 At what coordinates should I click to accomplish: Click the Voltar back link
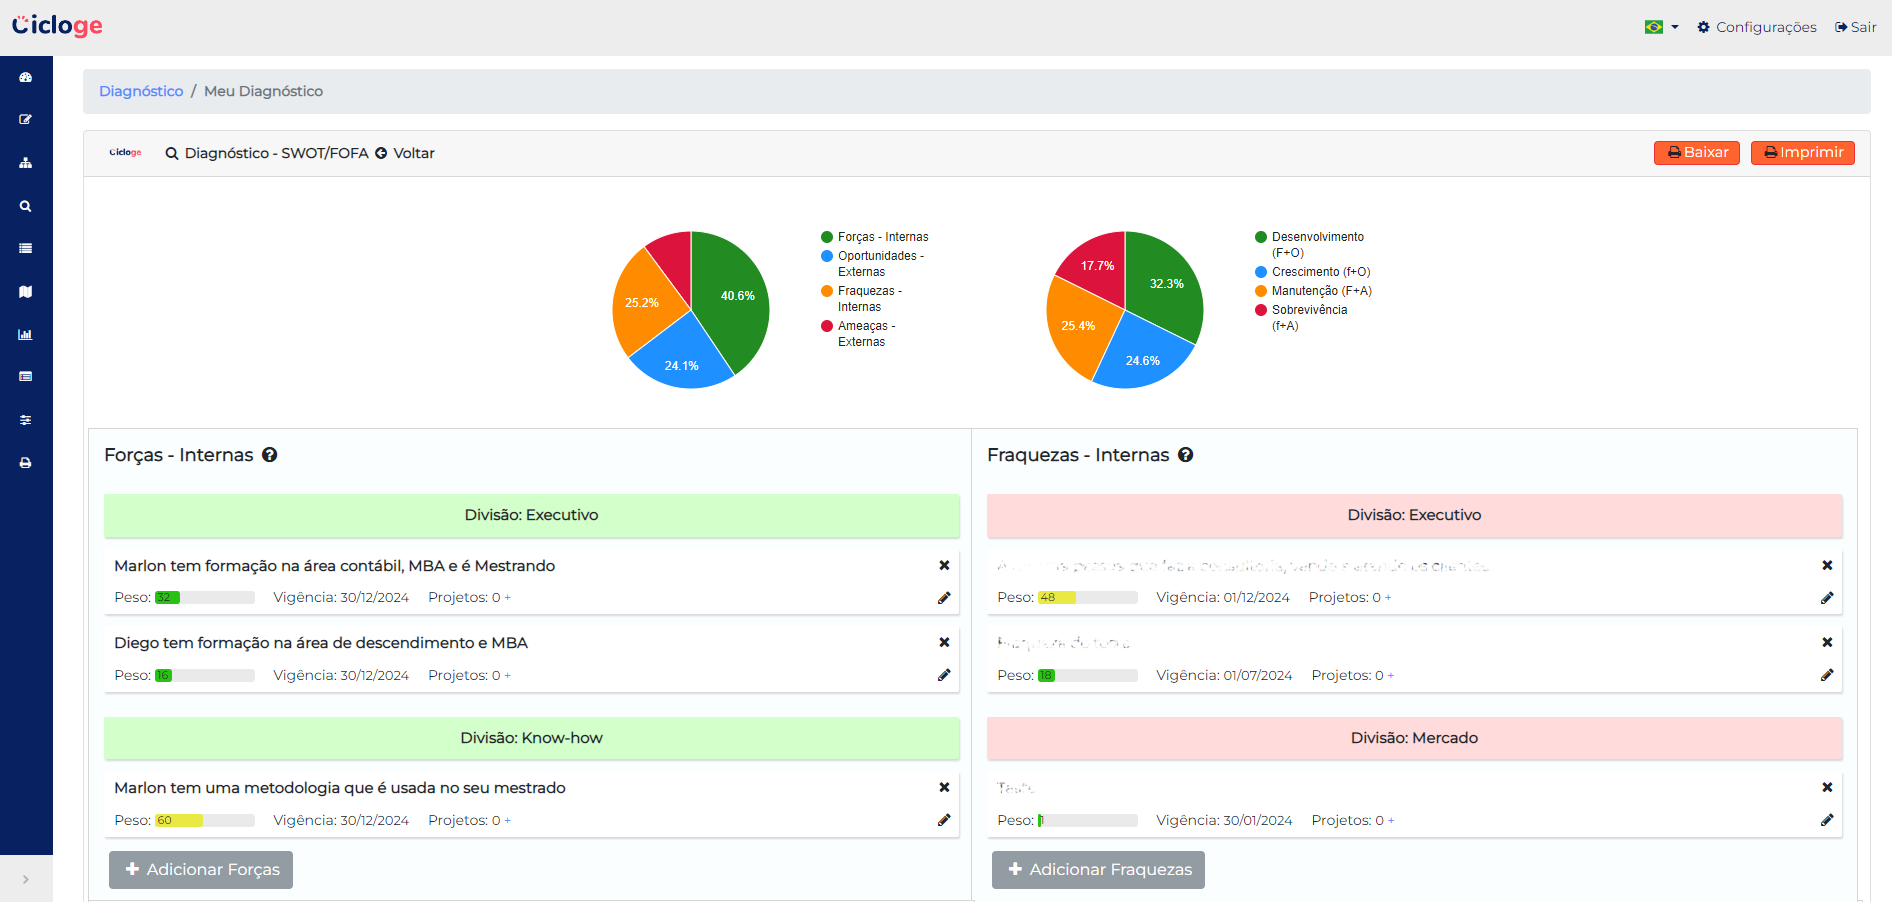[x=405, y=153]
